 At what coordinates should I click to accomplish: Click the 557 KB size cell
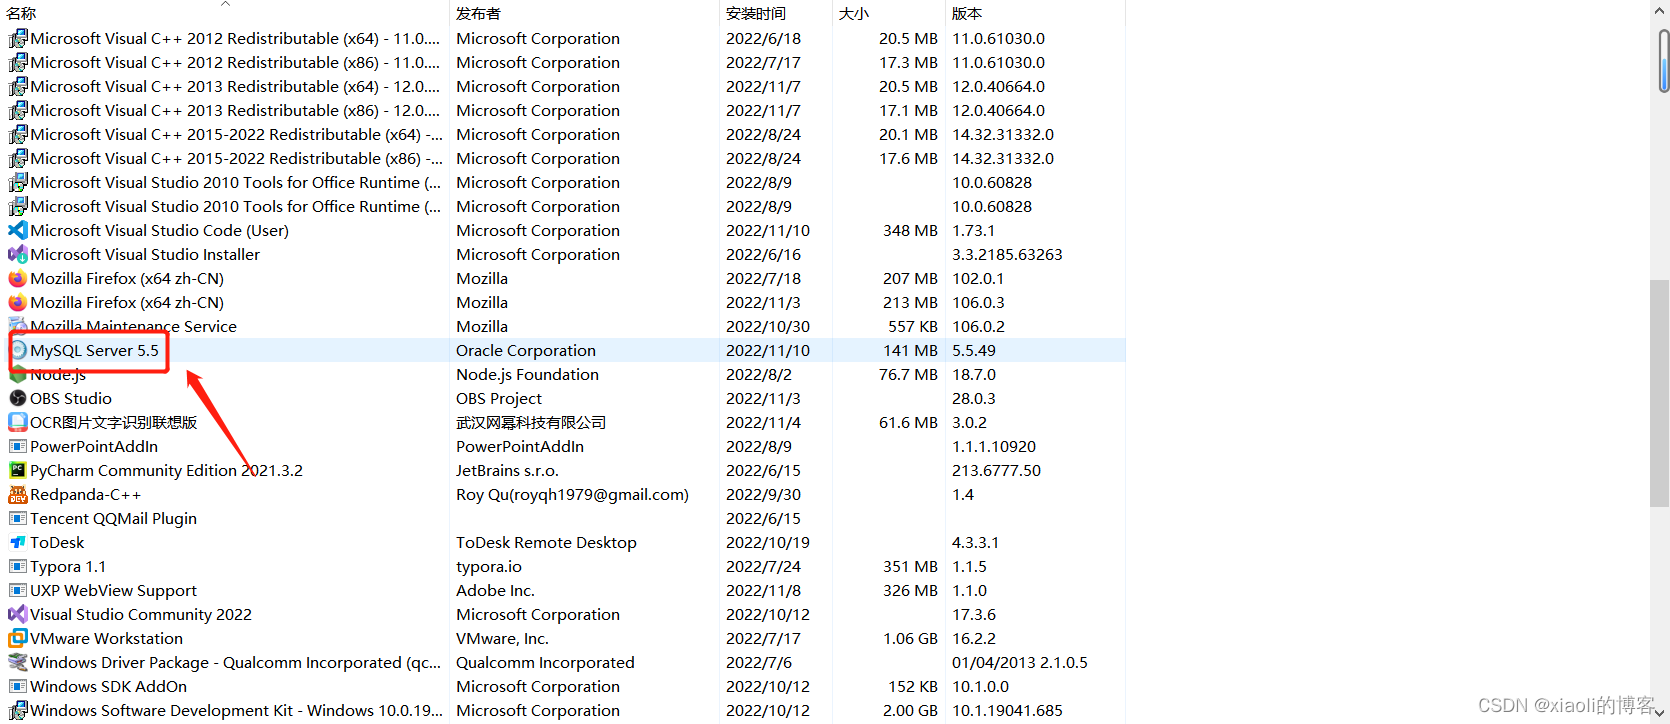point(913,327)
